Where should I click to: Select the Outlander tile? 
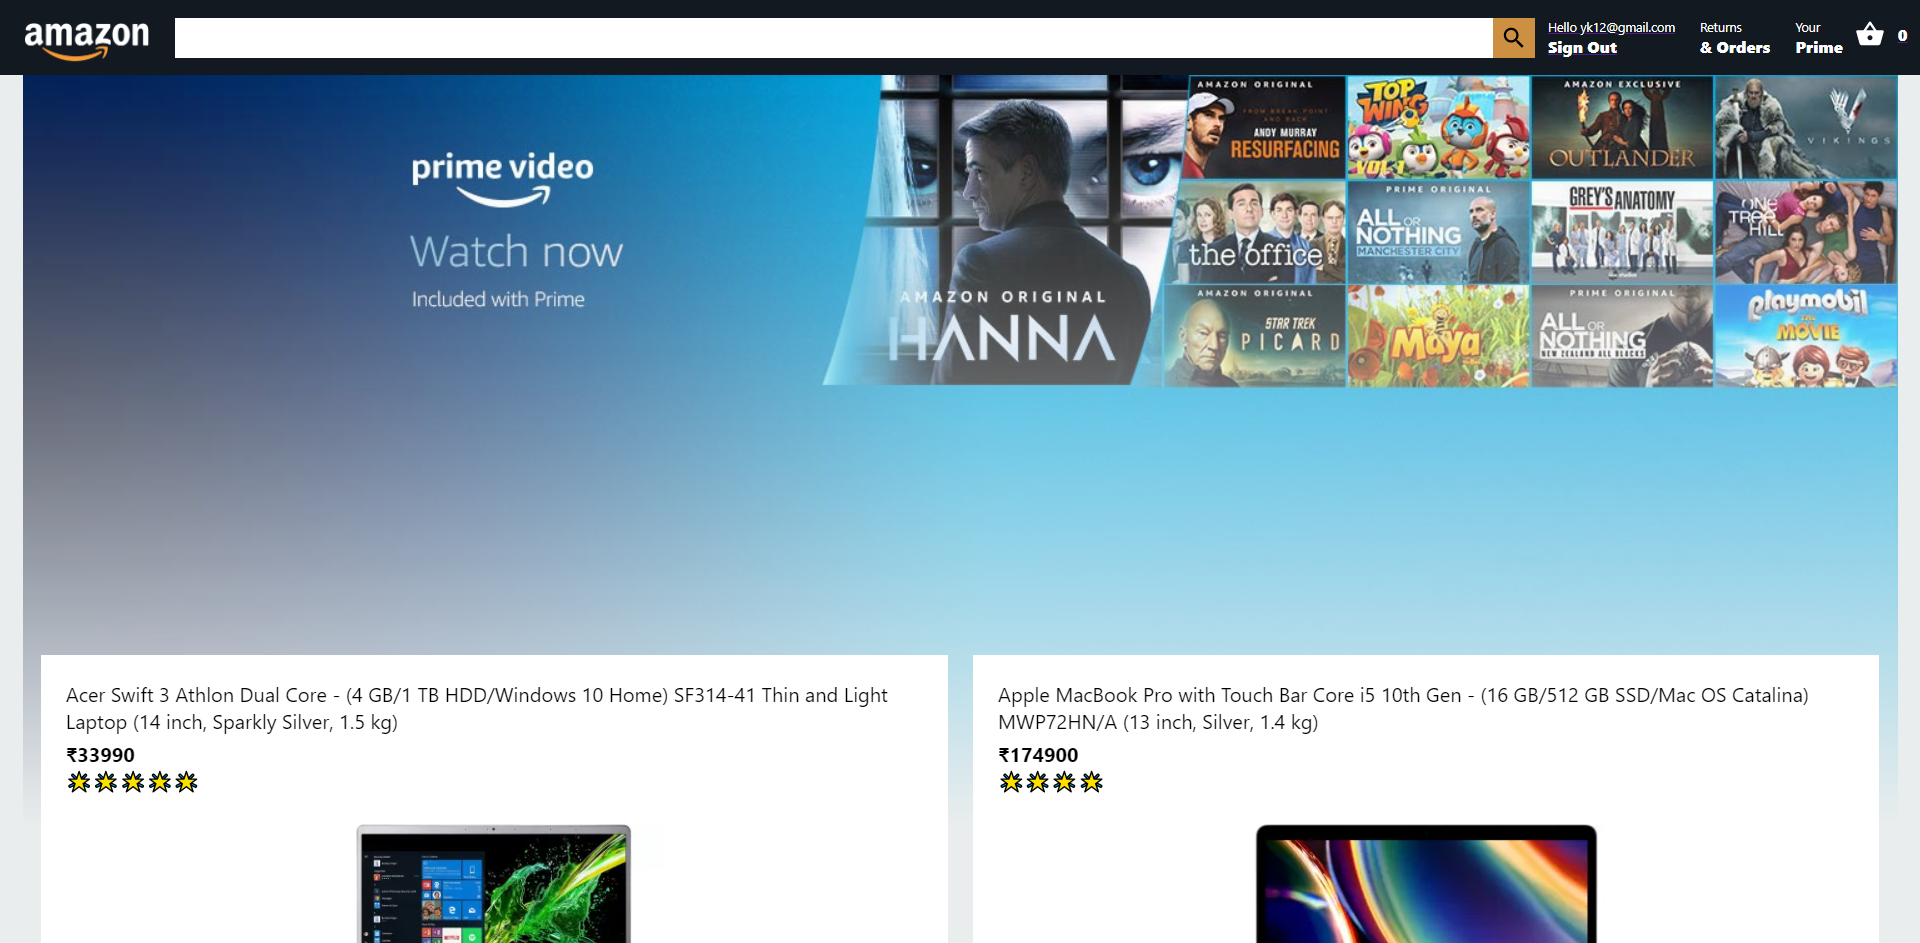(1622, 128)
